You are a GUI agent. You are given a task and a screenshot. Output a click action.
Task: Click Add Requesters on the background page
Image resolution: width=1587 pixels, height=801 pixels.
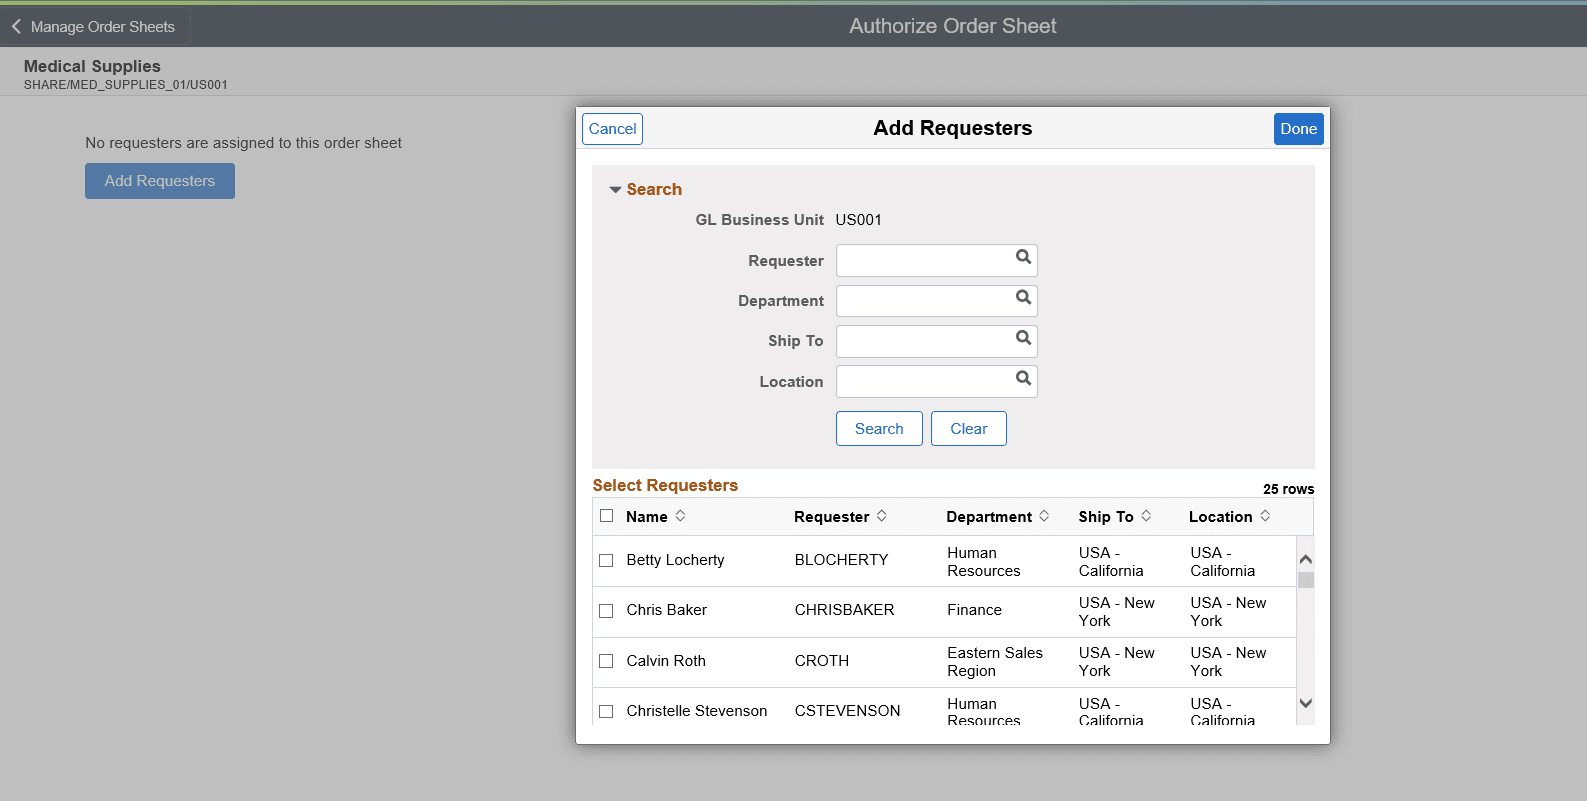click(x=160, y=181)
